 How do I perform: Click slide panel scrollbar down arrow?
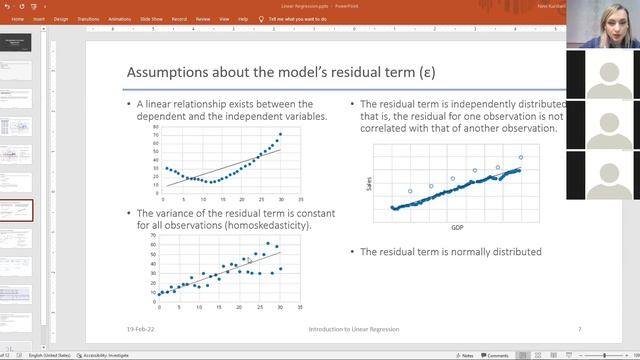(x=43, y=347)
